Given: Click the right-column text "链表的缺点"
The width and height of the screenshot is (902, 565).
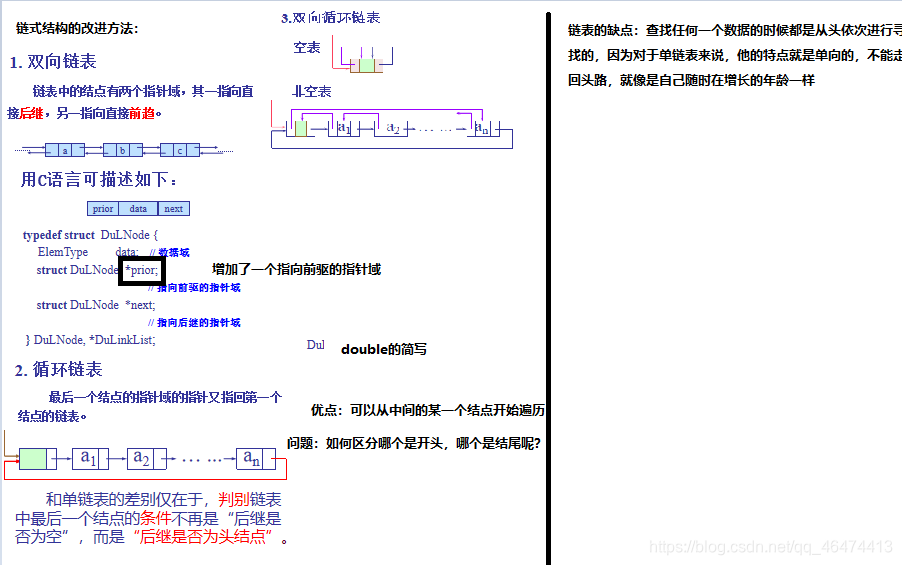Looking at the screenshot, I should [x=602, y=30].
